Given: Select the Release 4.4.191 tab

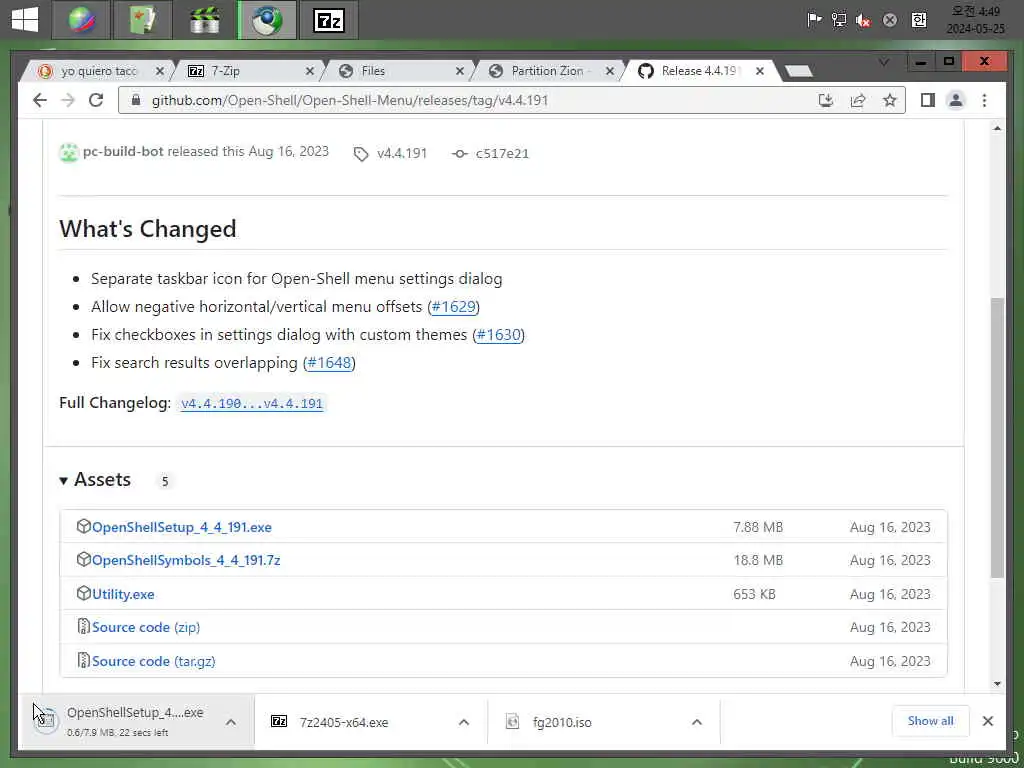Looking at the screenshot, I should 699,71.
